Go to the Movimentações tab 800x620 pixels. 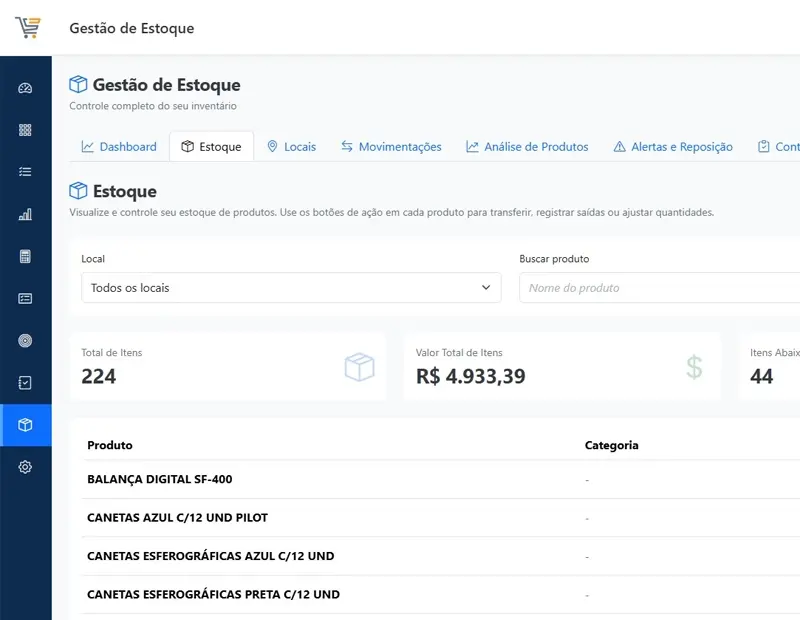pos(391,147)
